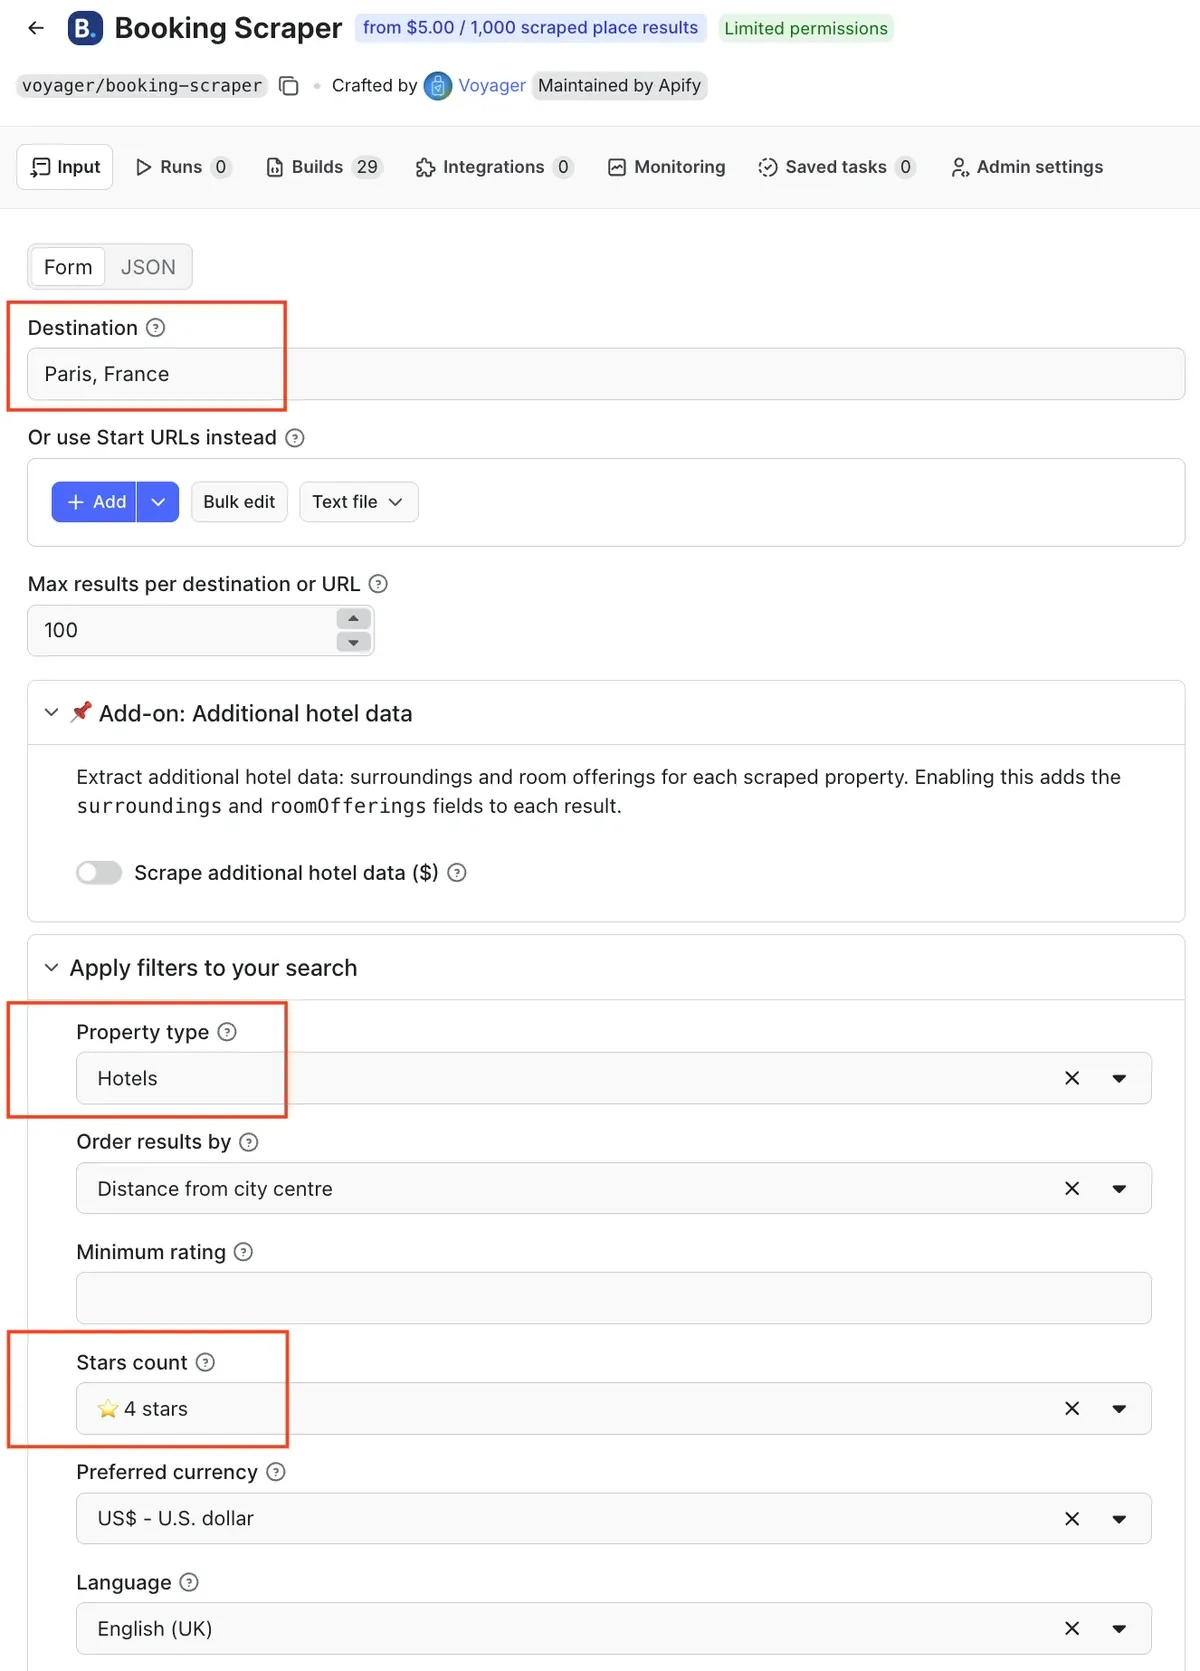Open the Minimum rating help icon
Viewport: 1200px width, 1671px height.
click(243, 1252)
